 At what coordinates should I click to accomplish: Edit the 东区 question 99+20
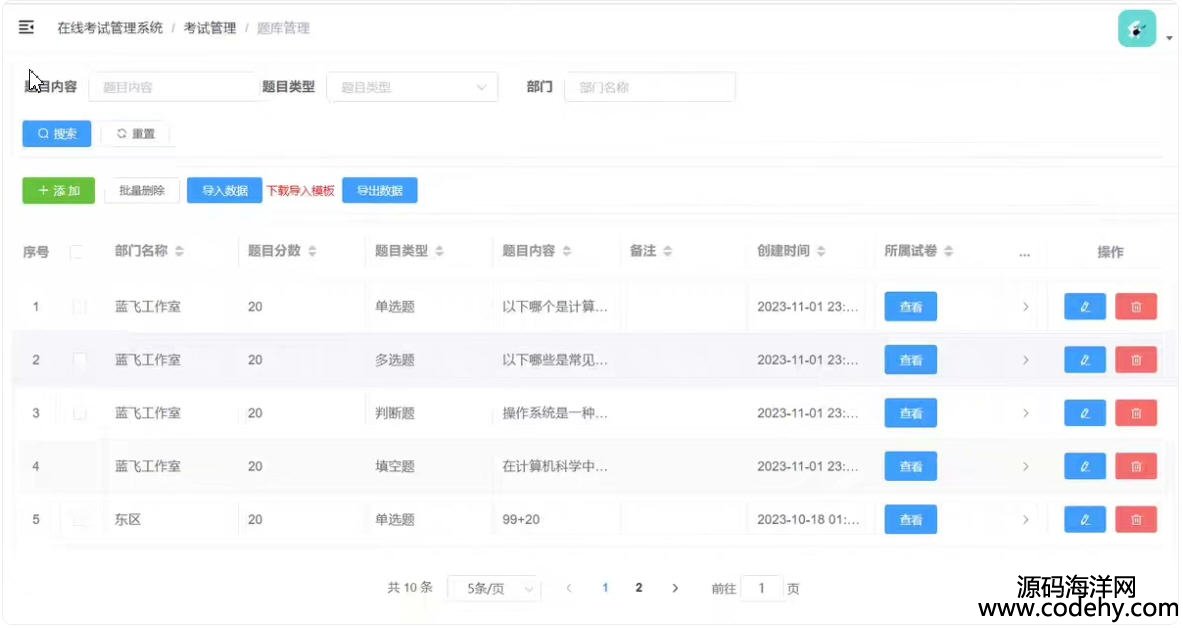pyautogui.click(x=1084, y=519)
